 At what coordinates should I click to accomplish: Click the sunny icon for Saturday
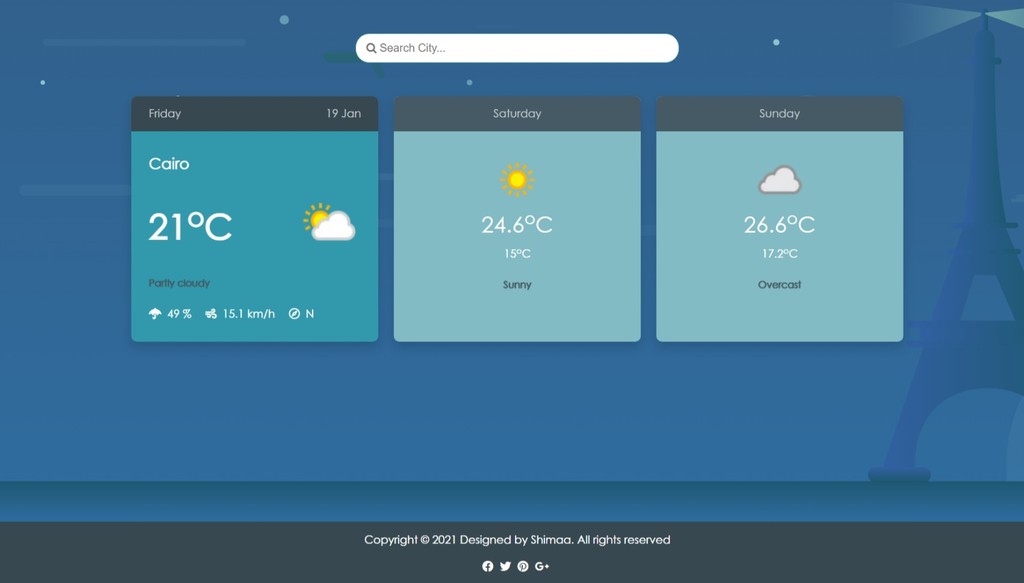point(517,180)
